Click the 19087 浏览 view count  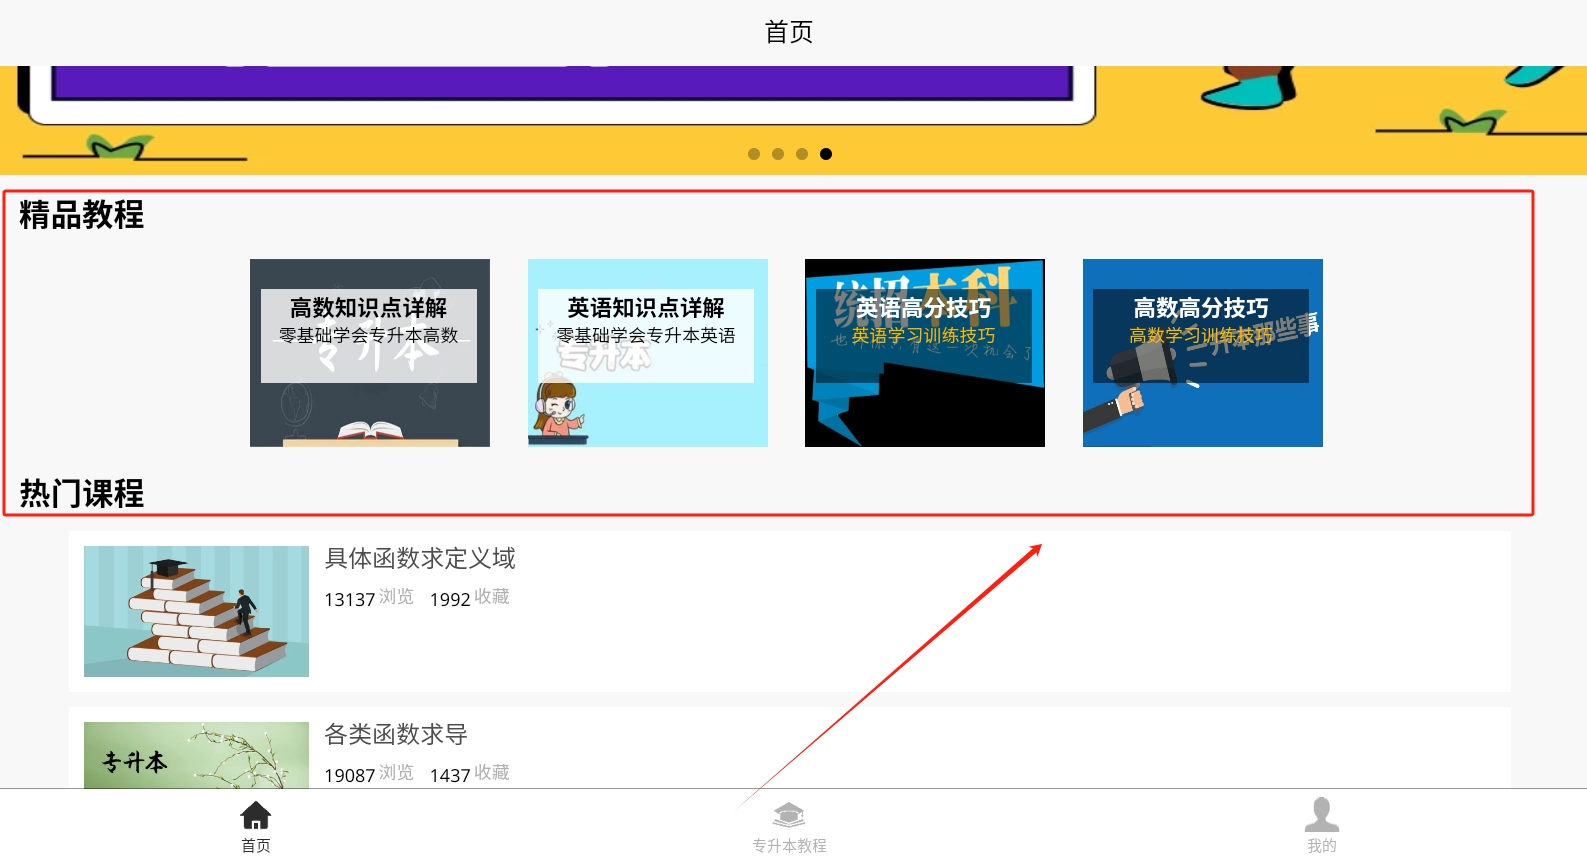[x=369, y=774]
